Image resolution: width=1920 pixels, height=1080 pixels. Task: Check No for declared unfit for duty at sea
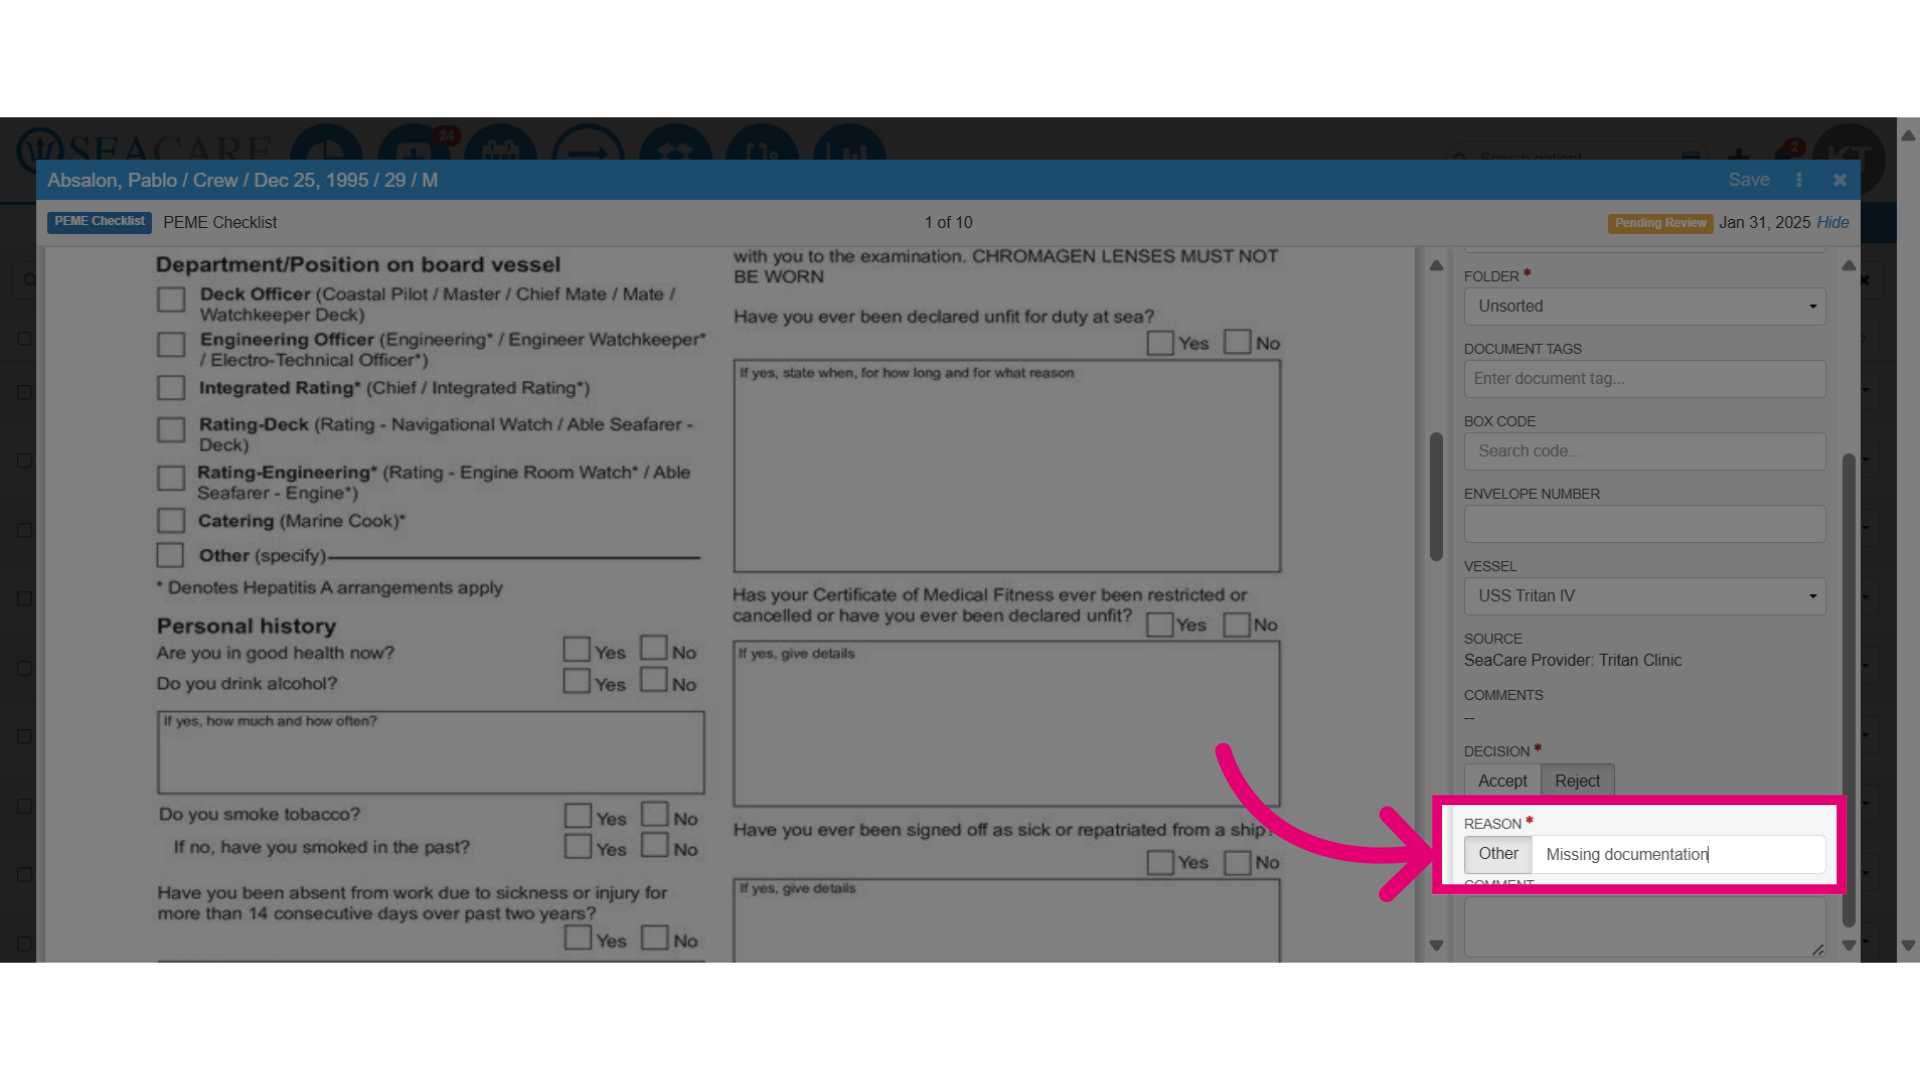tap(1237, 342)
